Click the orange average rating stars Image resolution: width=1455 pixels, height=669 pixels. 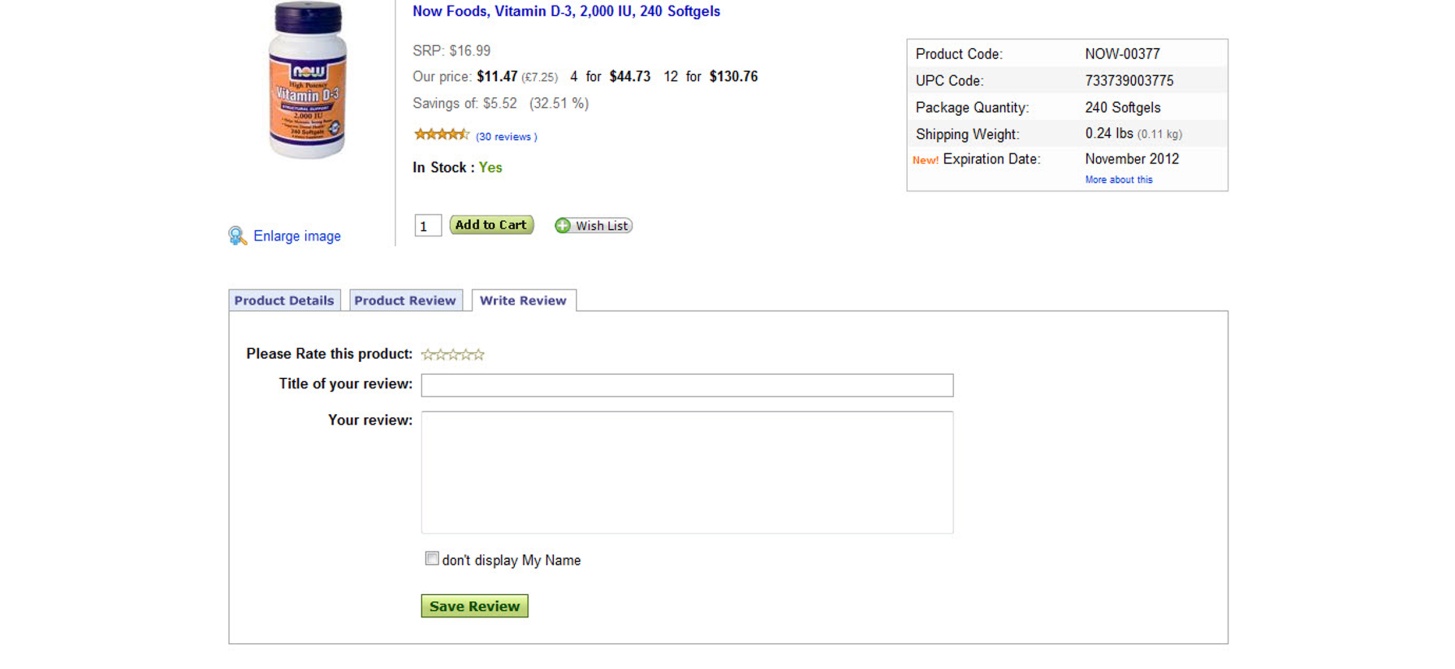(x=441, y=135)
